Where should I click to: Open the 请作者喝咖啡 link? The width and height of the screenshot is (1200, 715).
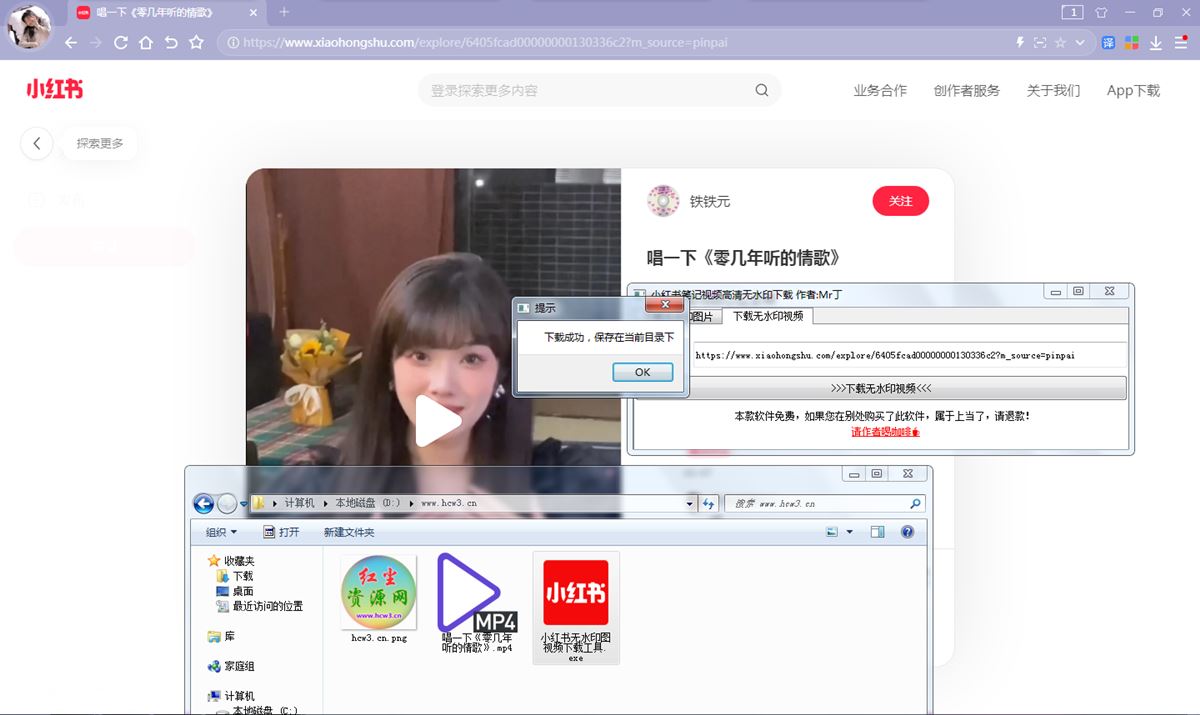point(885,431)
